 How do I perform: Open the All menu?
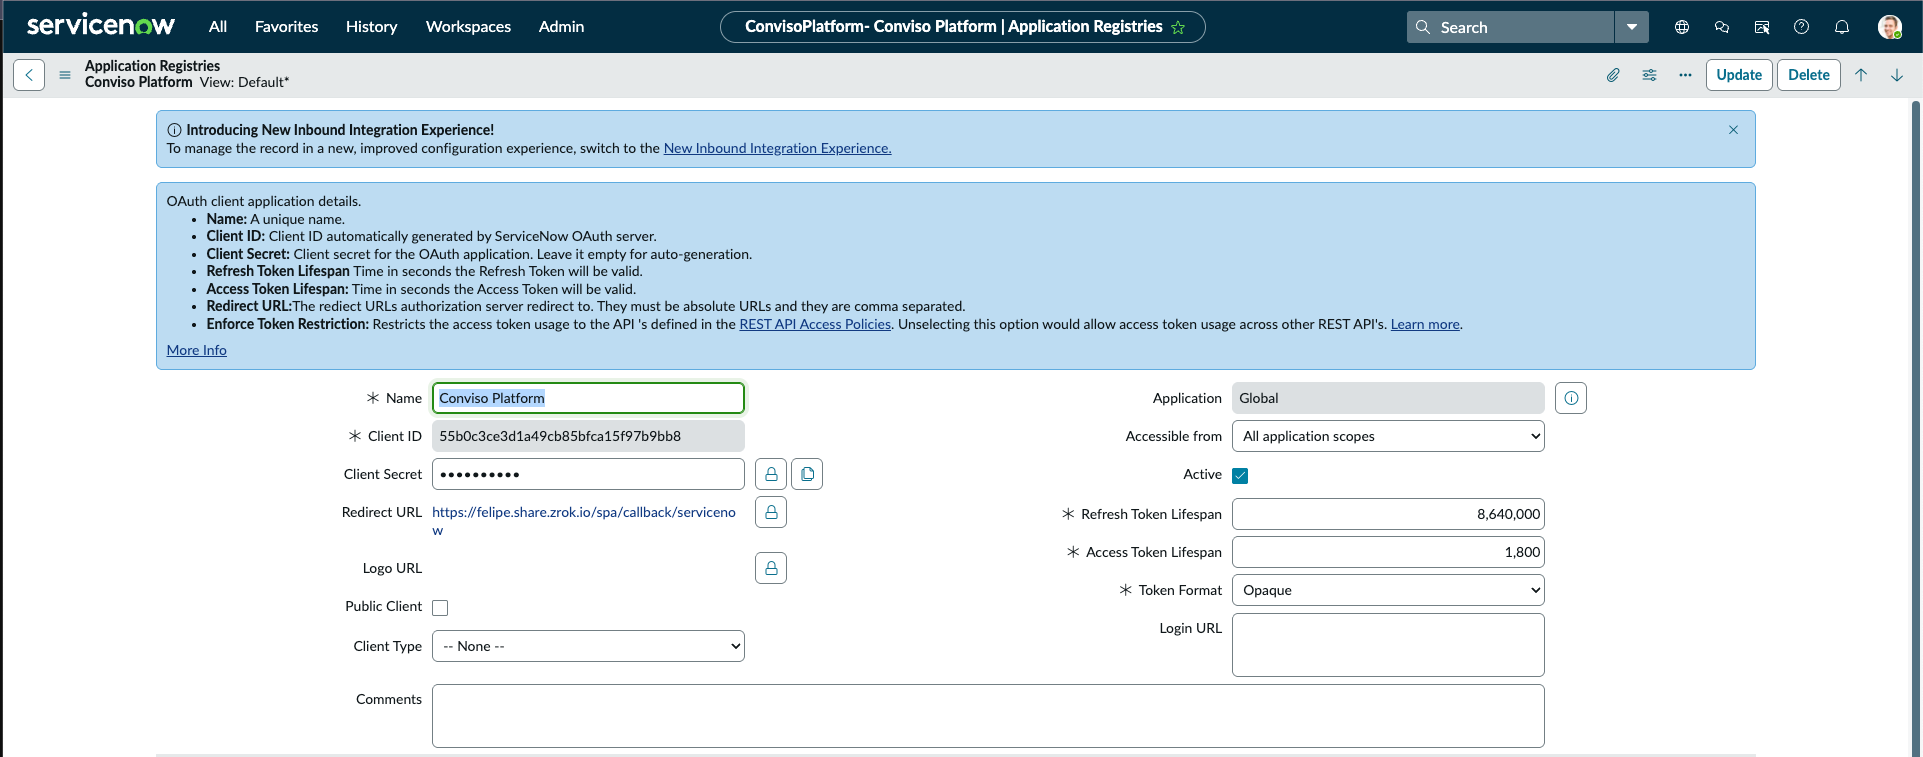(218, 27)
